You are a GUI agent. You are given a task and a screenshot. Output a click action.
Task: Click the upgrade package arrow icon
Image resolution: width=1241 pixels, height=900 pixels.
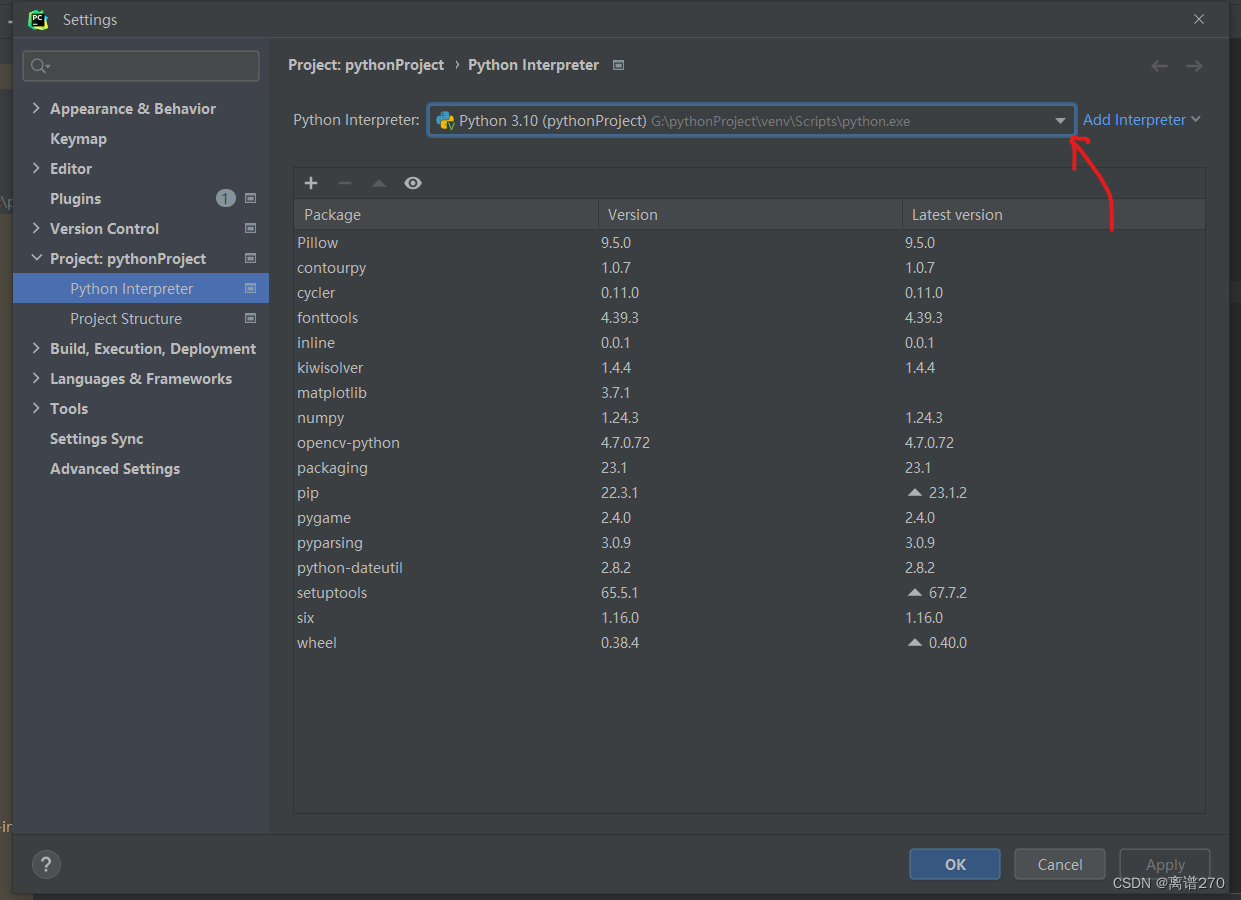click(379, 183)
